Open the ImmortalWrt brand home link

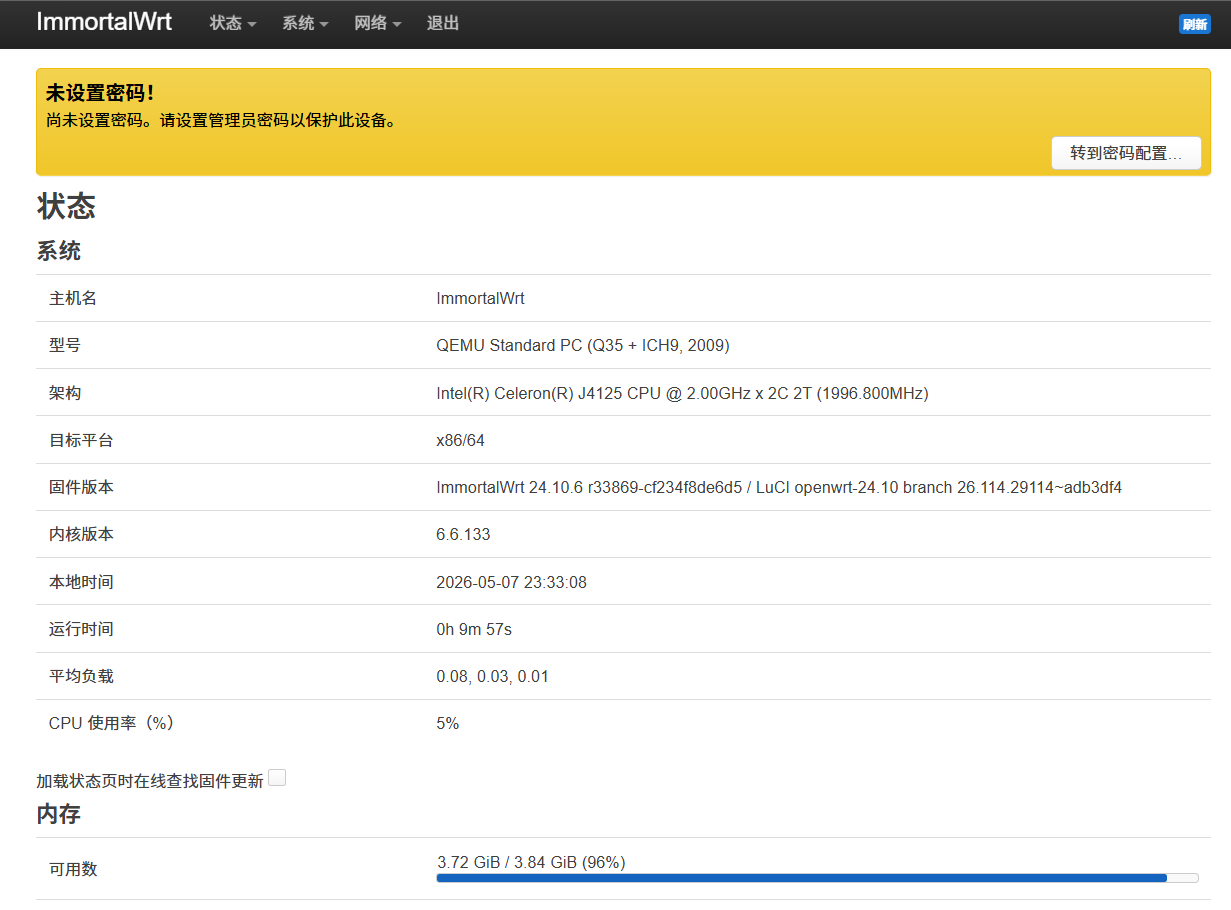point(104,22)
